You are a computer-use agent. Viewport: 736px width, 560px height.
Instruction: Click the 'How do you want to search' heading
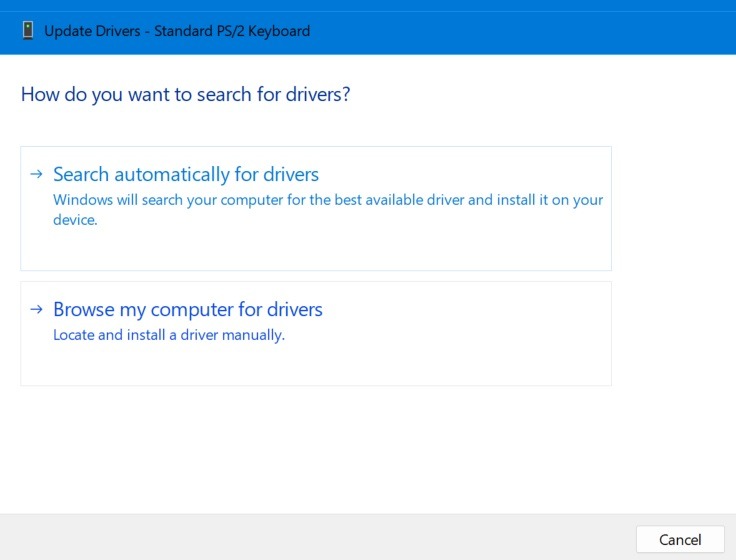click(x=185, y=95)
